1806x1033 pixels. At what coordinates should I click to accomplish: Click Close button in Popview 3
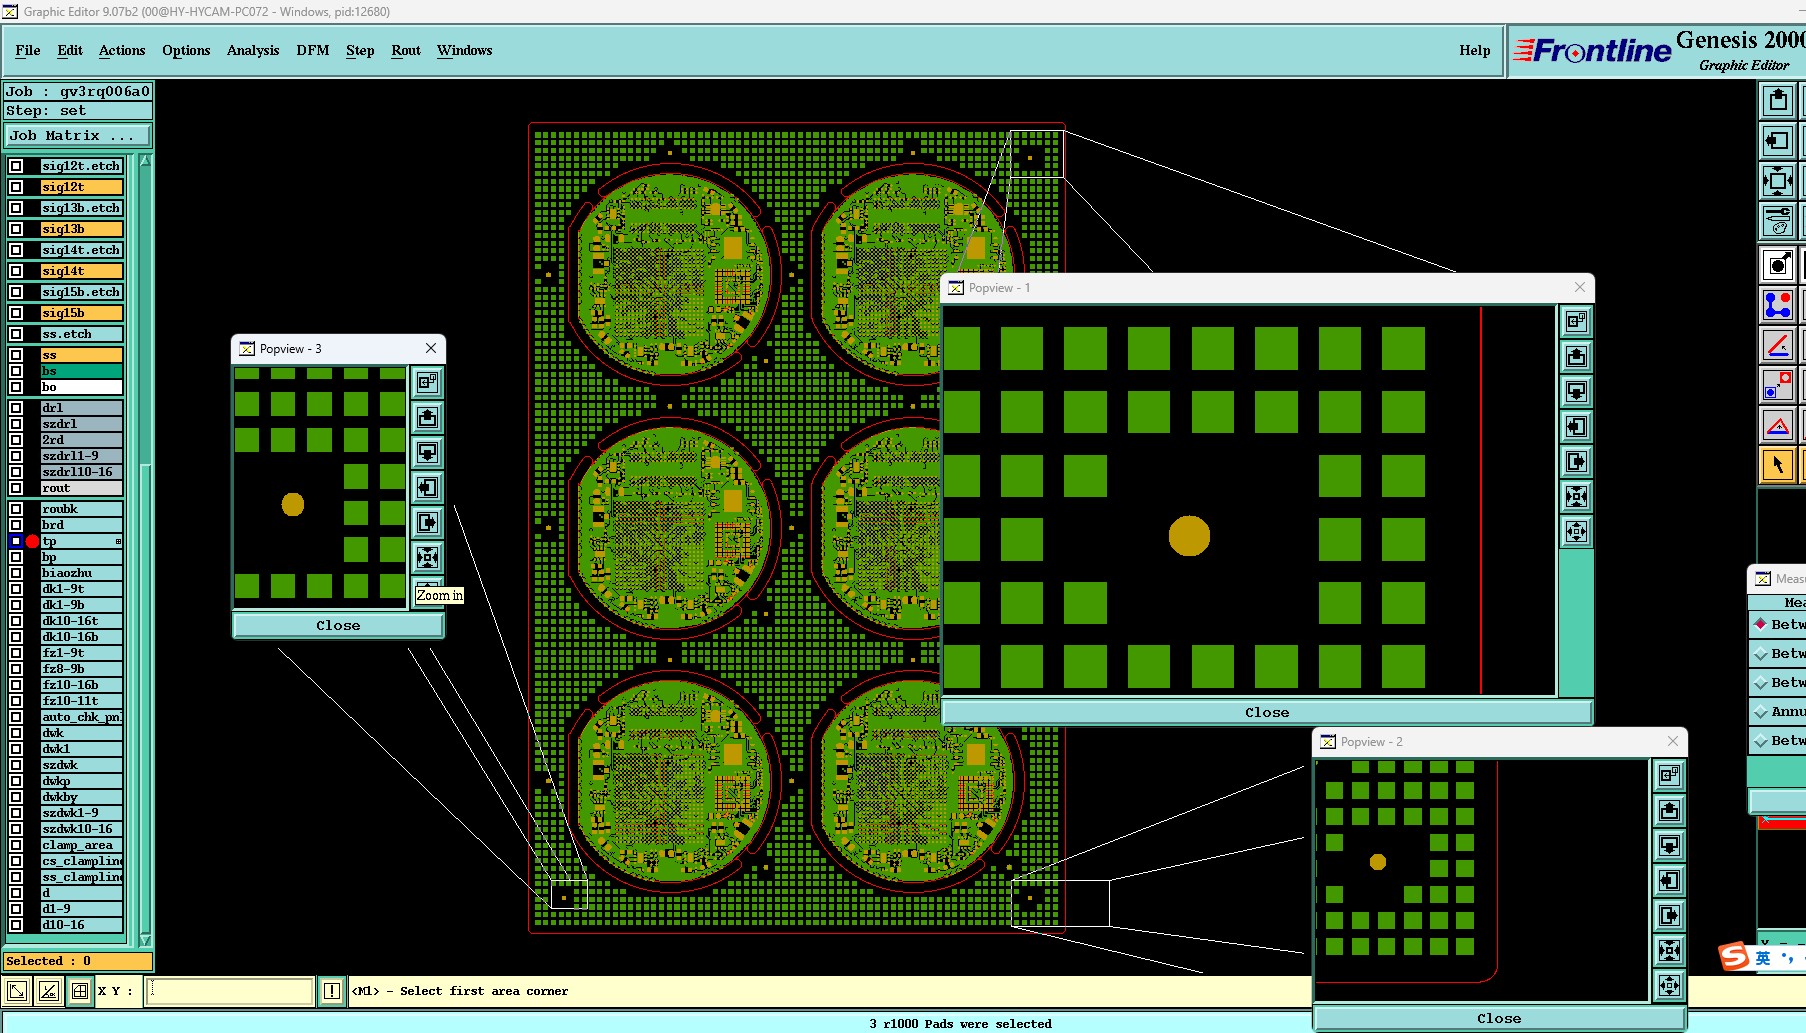(338, 625)
